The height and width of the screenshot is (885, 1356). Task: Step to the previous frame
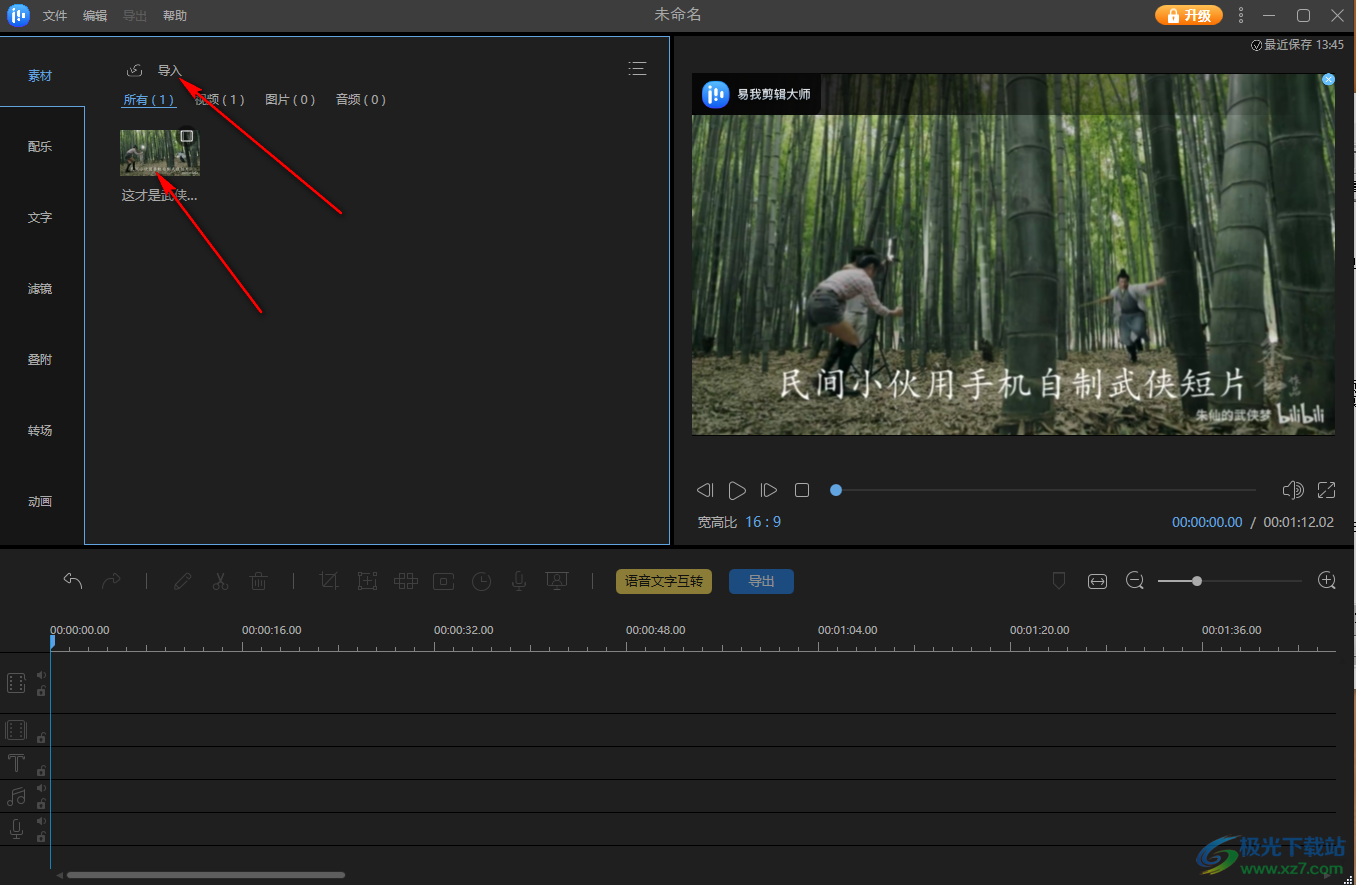coord(705,490)
